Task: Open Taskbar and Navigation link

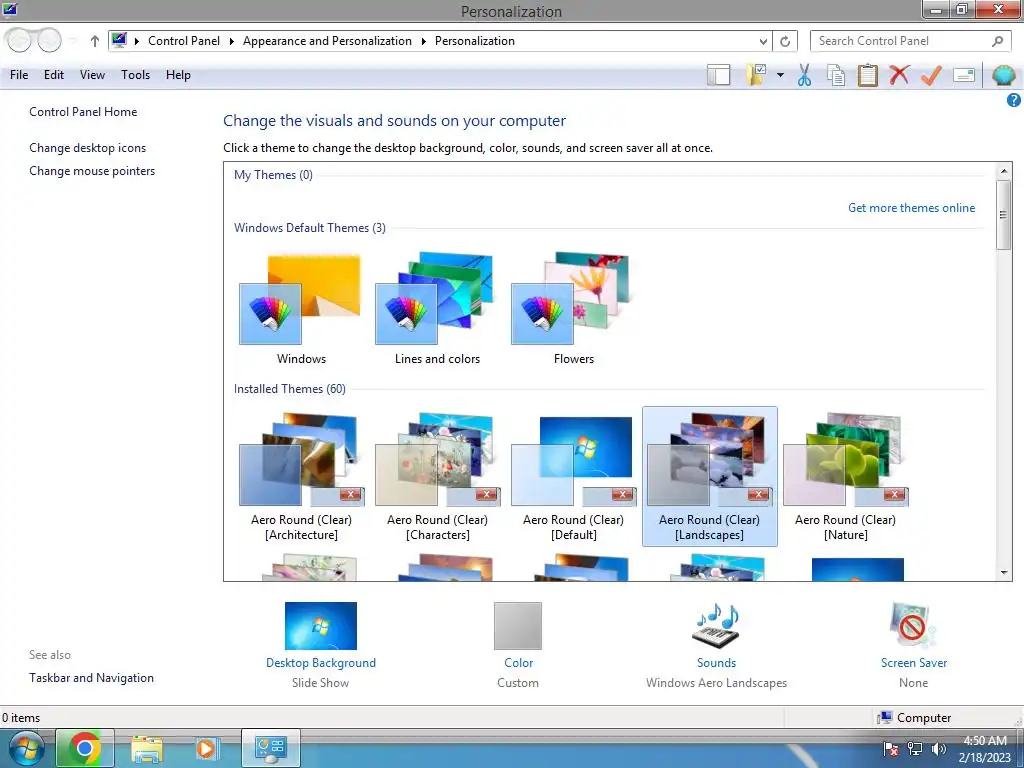Action: tap(91, 678)
